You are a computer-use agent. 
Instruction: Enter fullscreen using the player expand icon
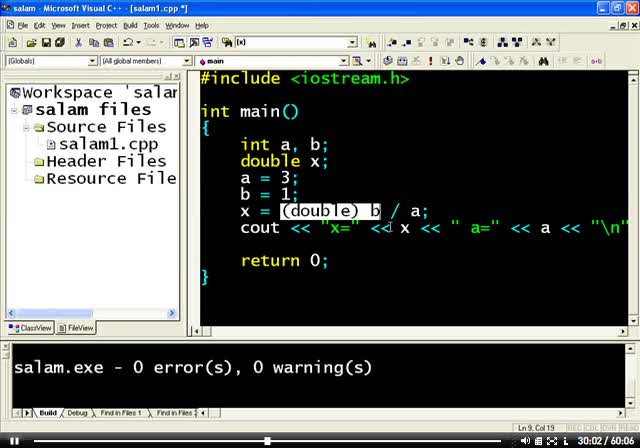click(x=552, y=441)
